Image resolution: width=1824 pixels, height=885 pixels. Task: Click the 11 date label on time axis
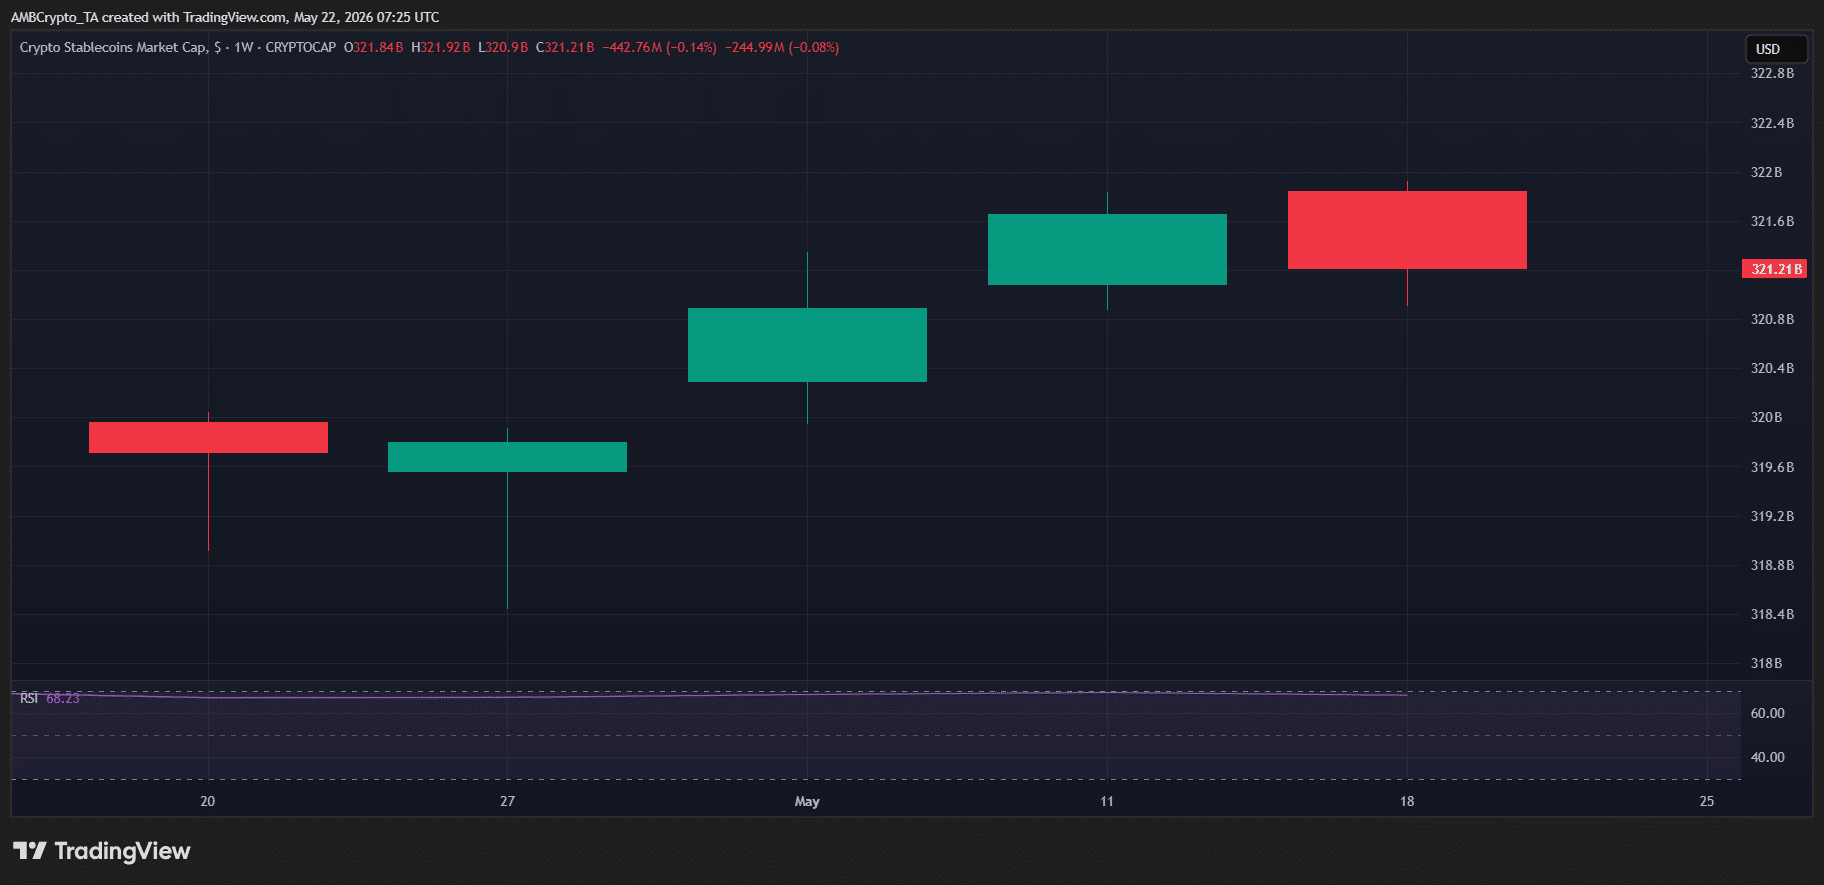[1106, 801]
